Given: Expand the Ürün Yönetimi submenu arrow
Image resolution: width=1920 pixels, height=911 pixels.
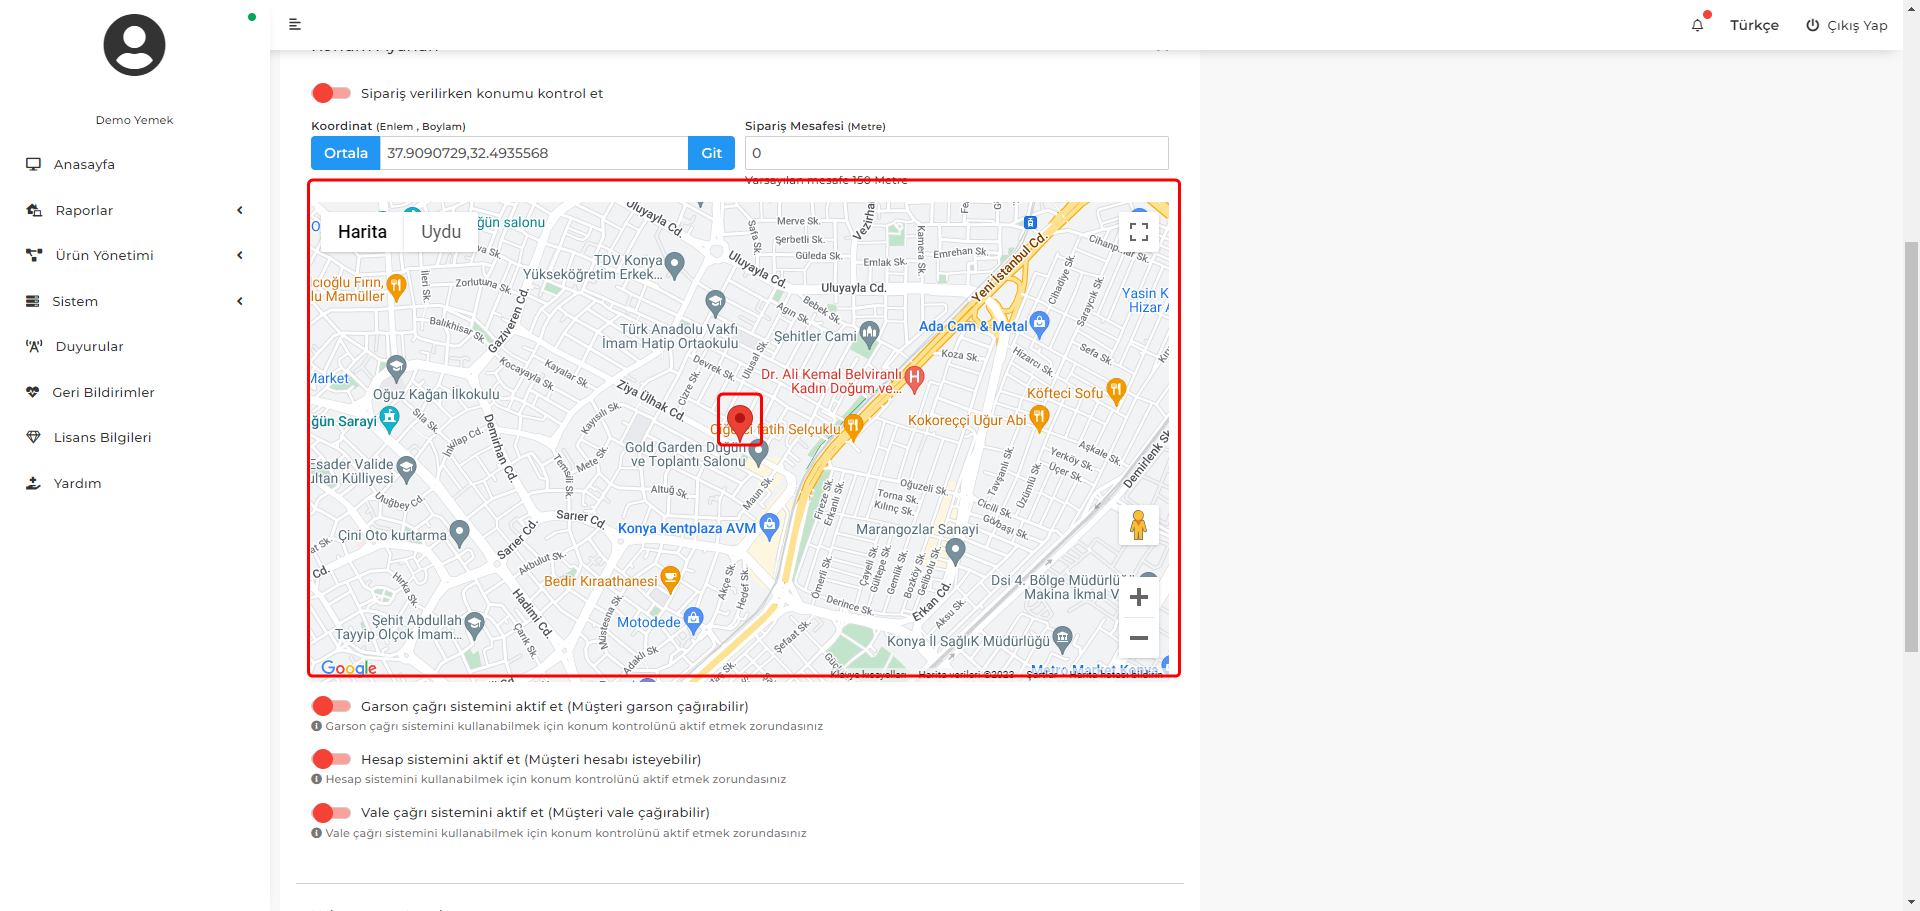Looking at the screenshot, I should tap(240, 255).
